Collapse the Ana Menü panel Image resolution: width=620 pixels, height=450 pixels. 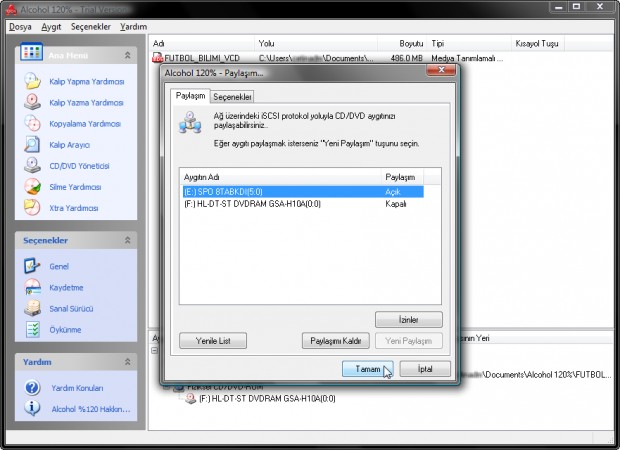coord(128,55)
